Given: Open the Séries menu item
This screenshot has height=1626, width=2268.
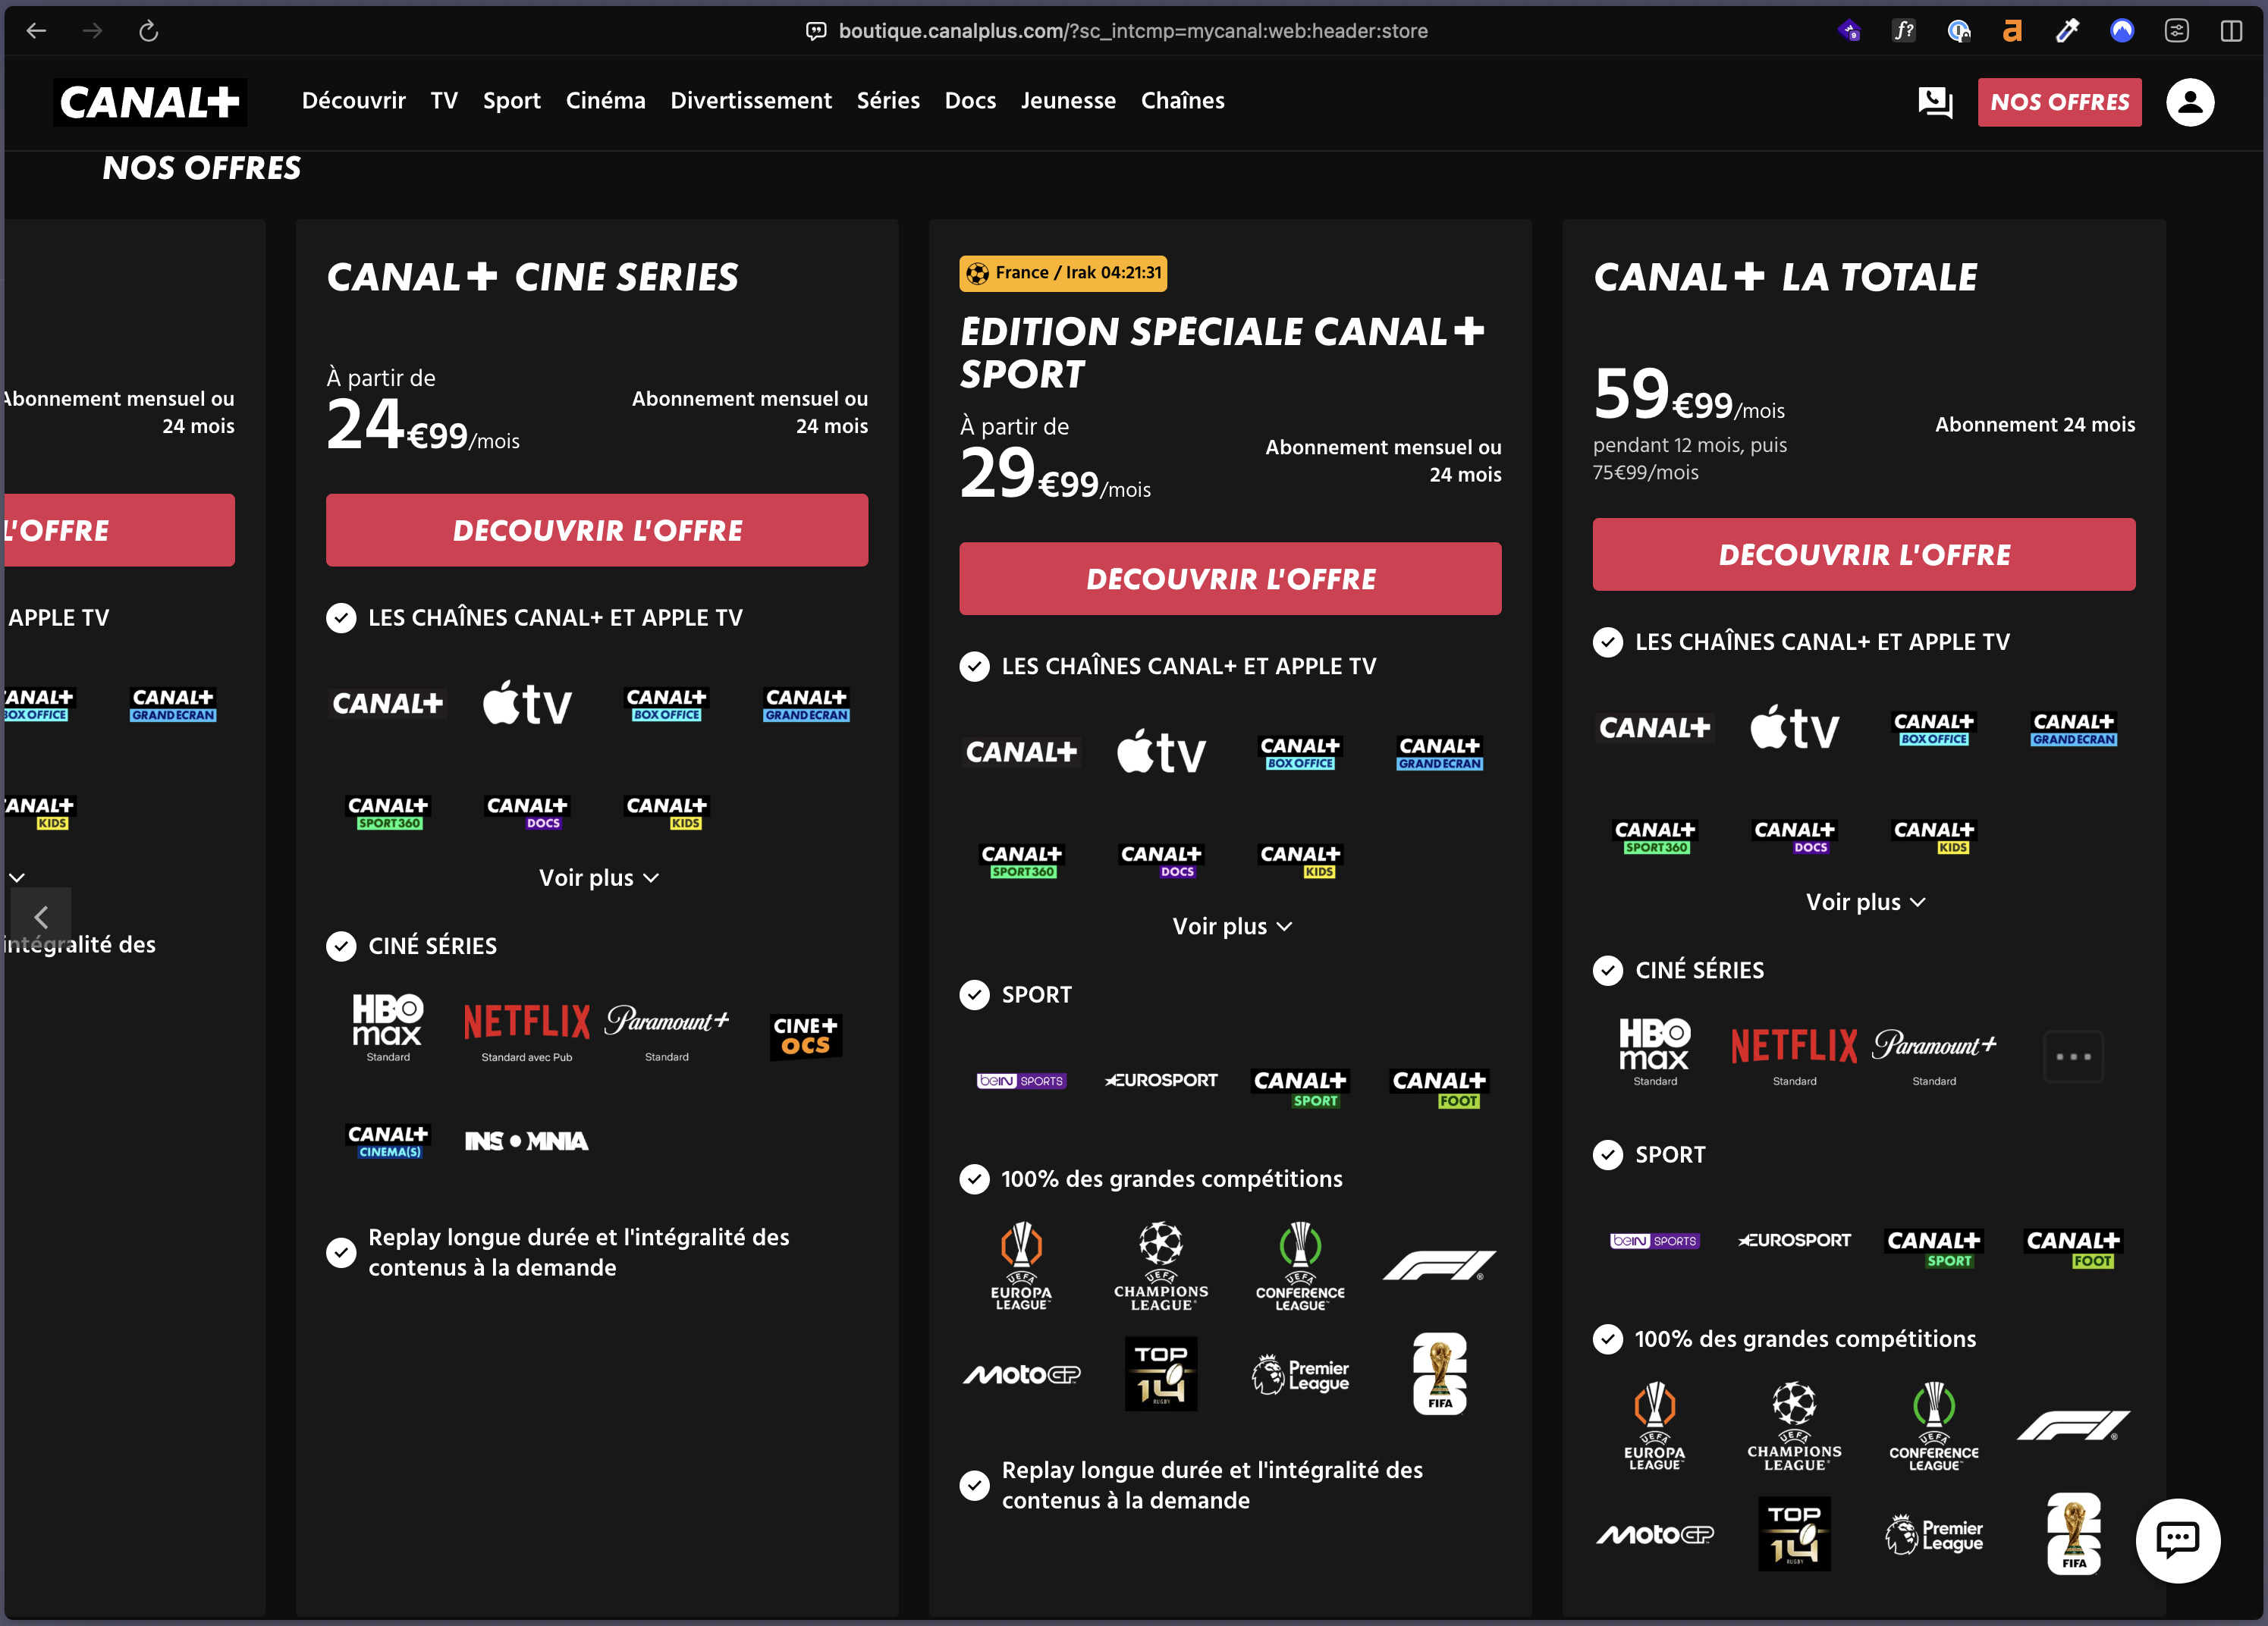Looking at the screenshot, I should [888, 101].
